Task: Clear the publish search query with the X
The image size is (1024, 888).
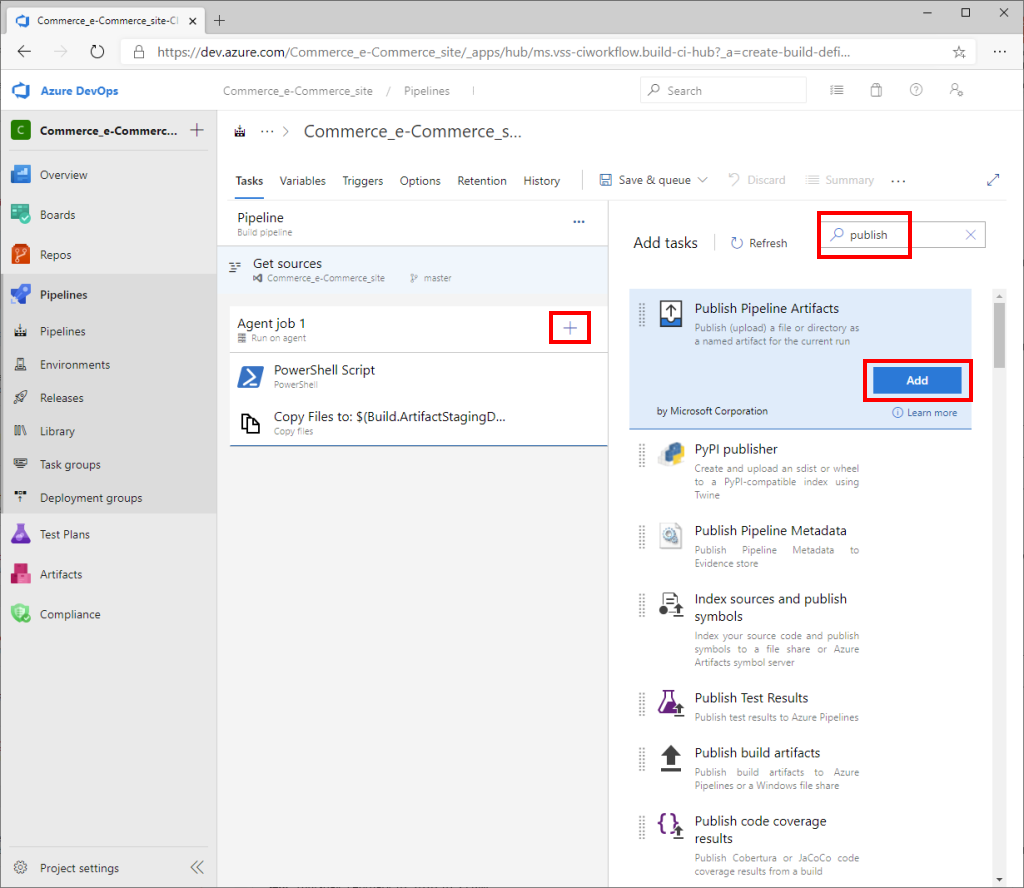Action: [x=969, y=234]
